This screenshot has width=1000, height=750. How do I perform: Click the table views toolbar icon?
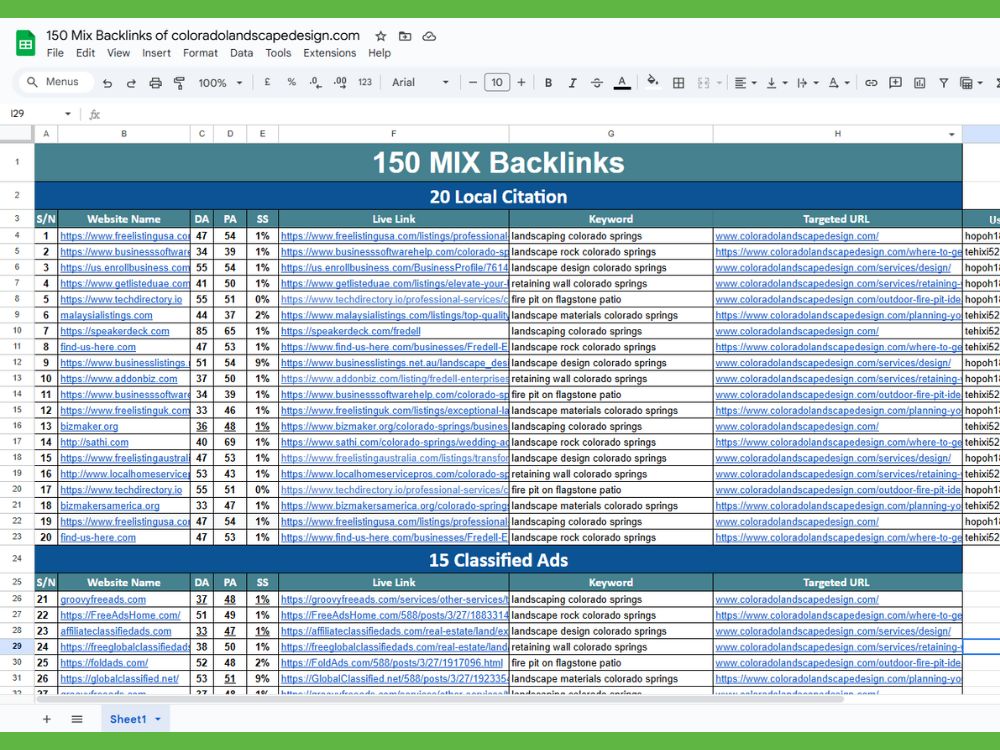[x=967, y=83]
